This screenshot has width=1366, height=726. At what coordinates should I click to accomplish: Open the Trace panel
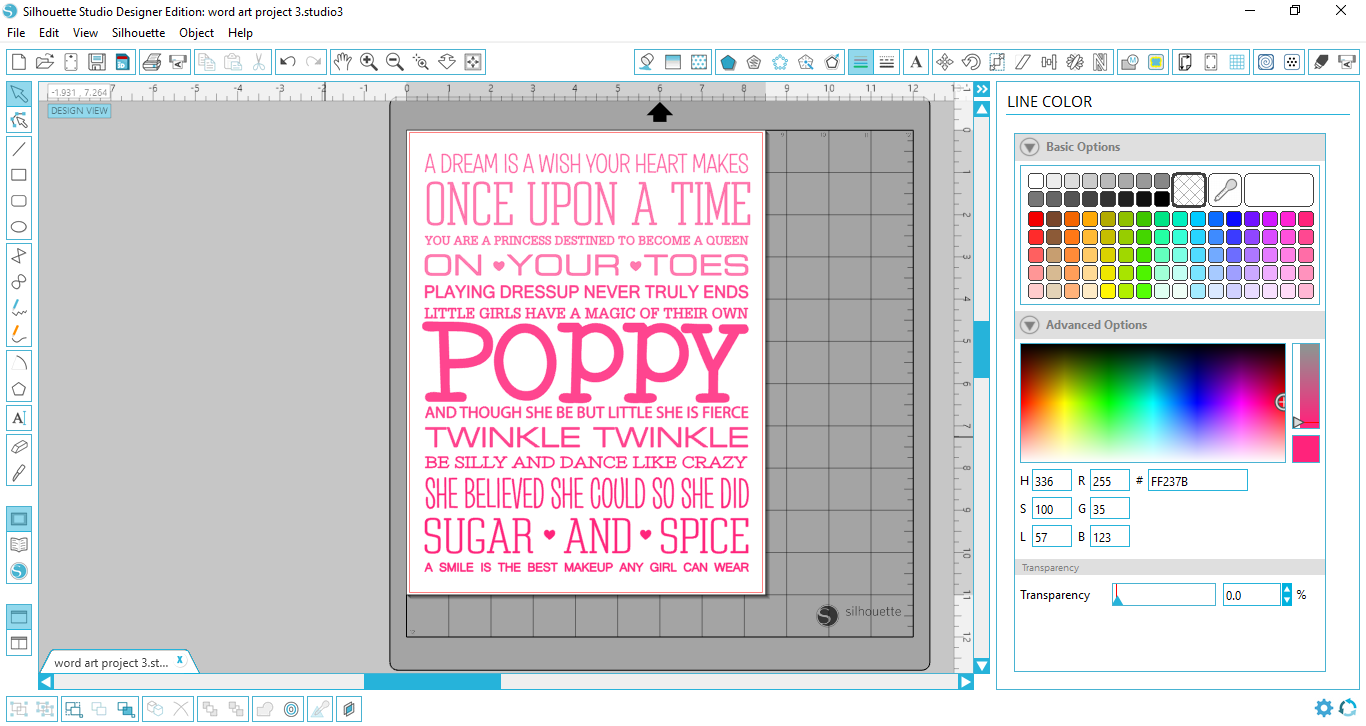pos(1158,61)
